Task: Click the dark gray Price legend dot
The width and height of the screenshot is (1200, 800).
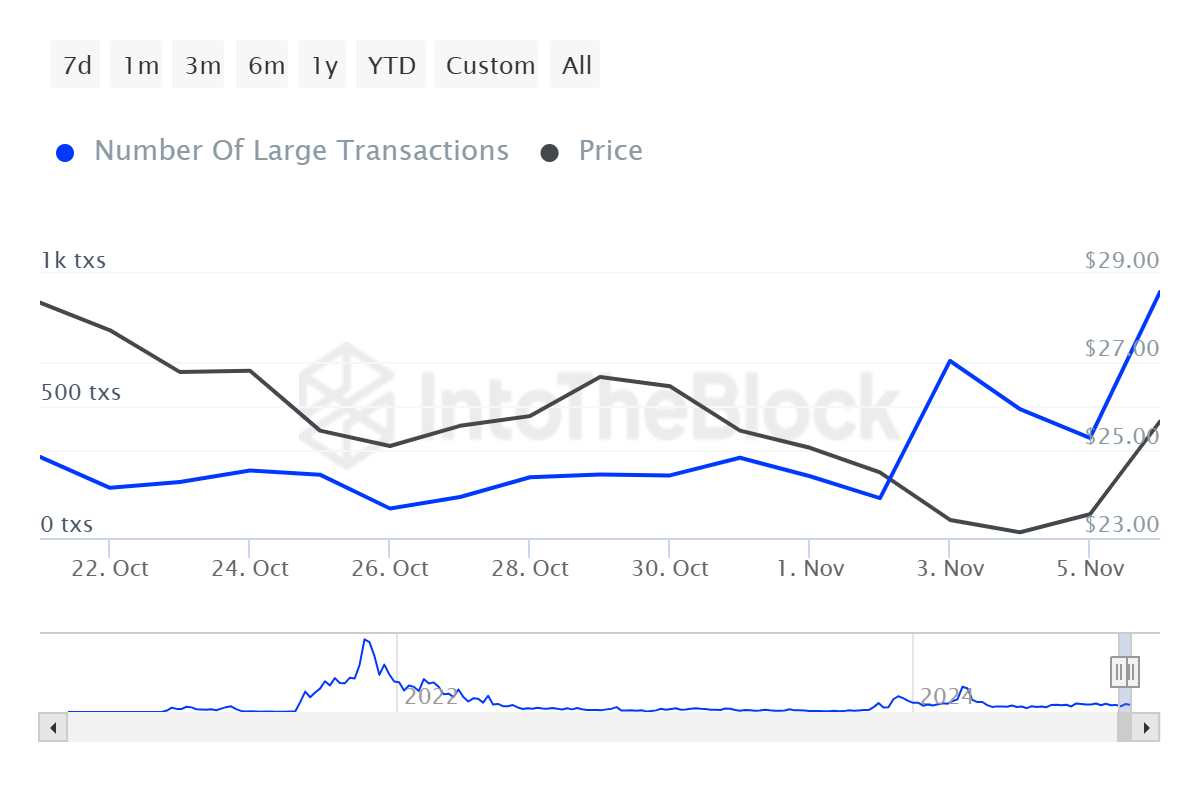Action: tap(549, 153)
